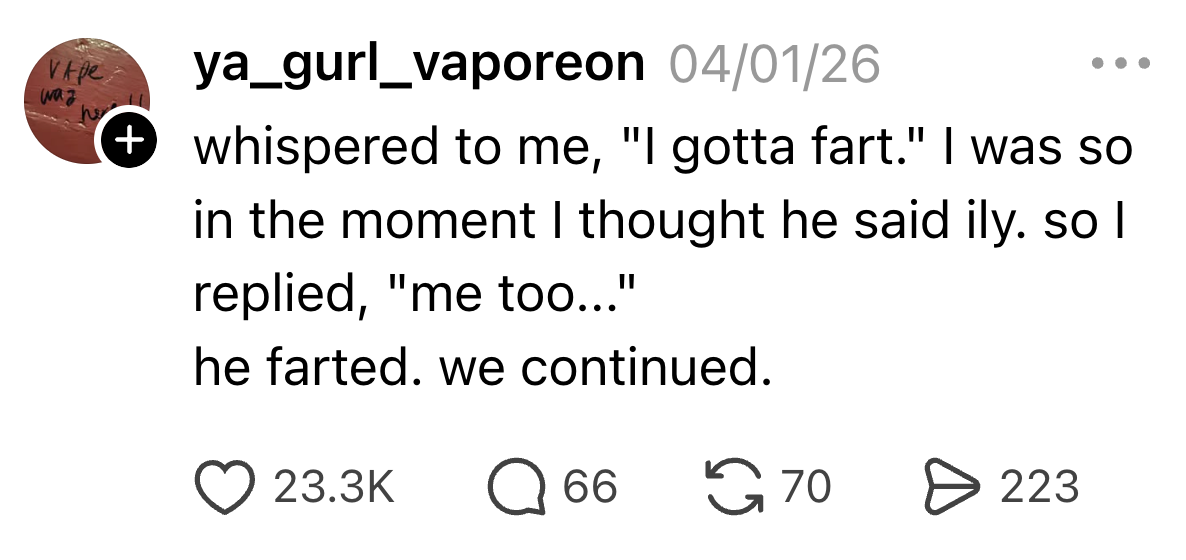1186x560 pixels.
Task: Follow the user via plus badge
Action: click(126, 143)
